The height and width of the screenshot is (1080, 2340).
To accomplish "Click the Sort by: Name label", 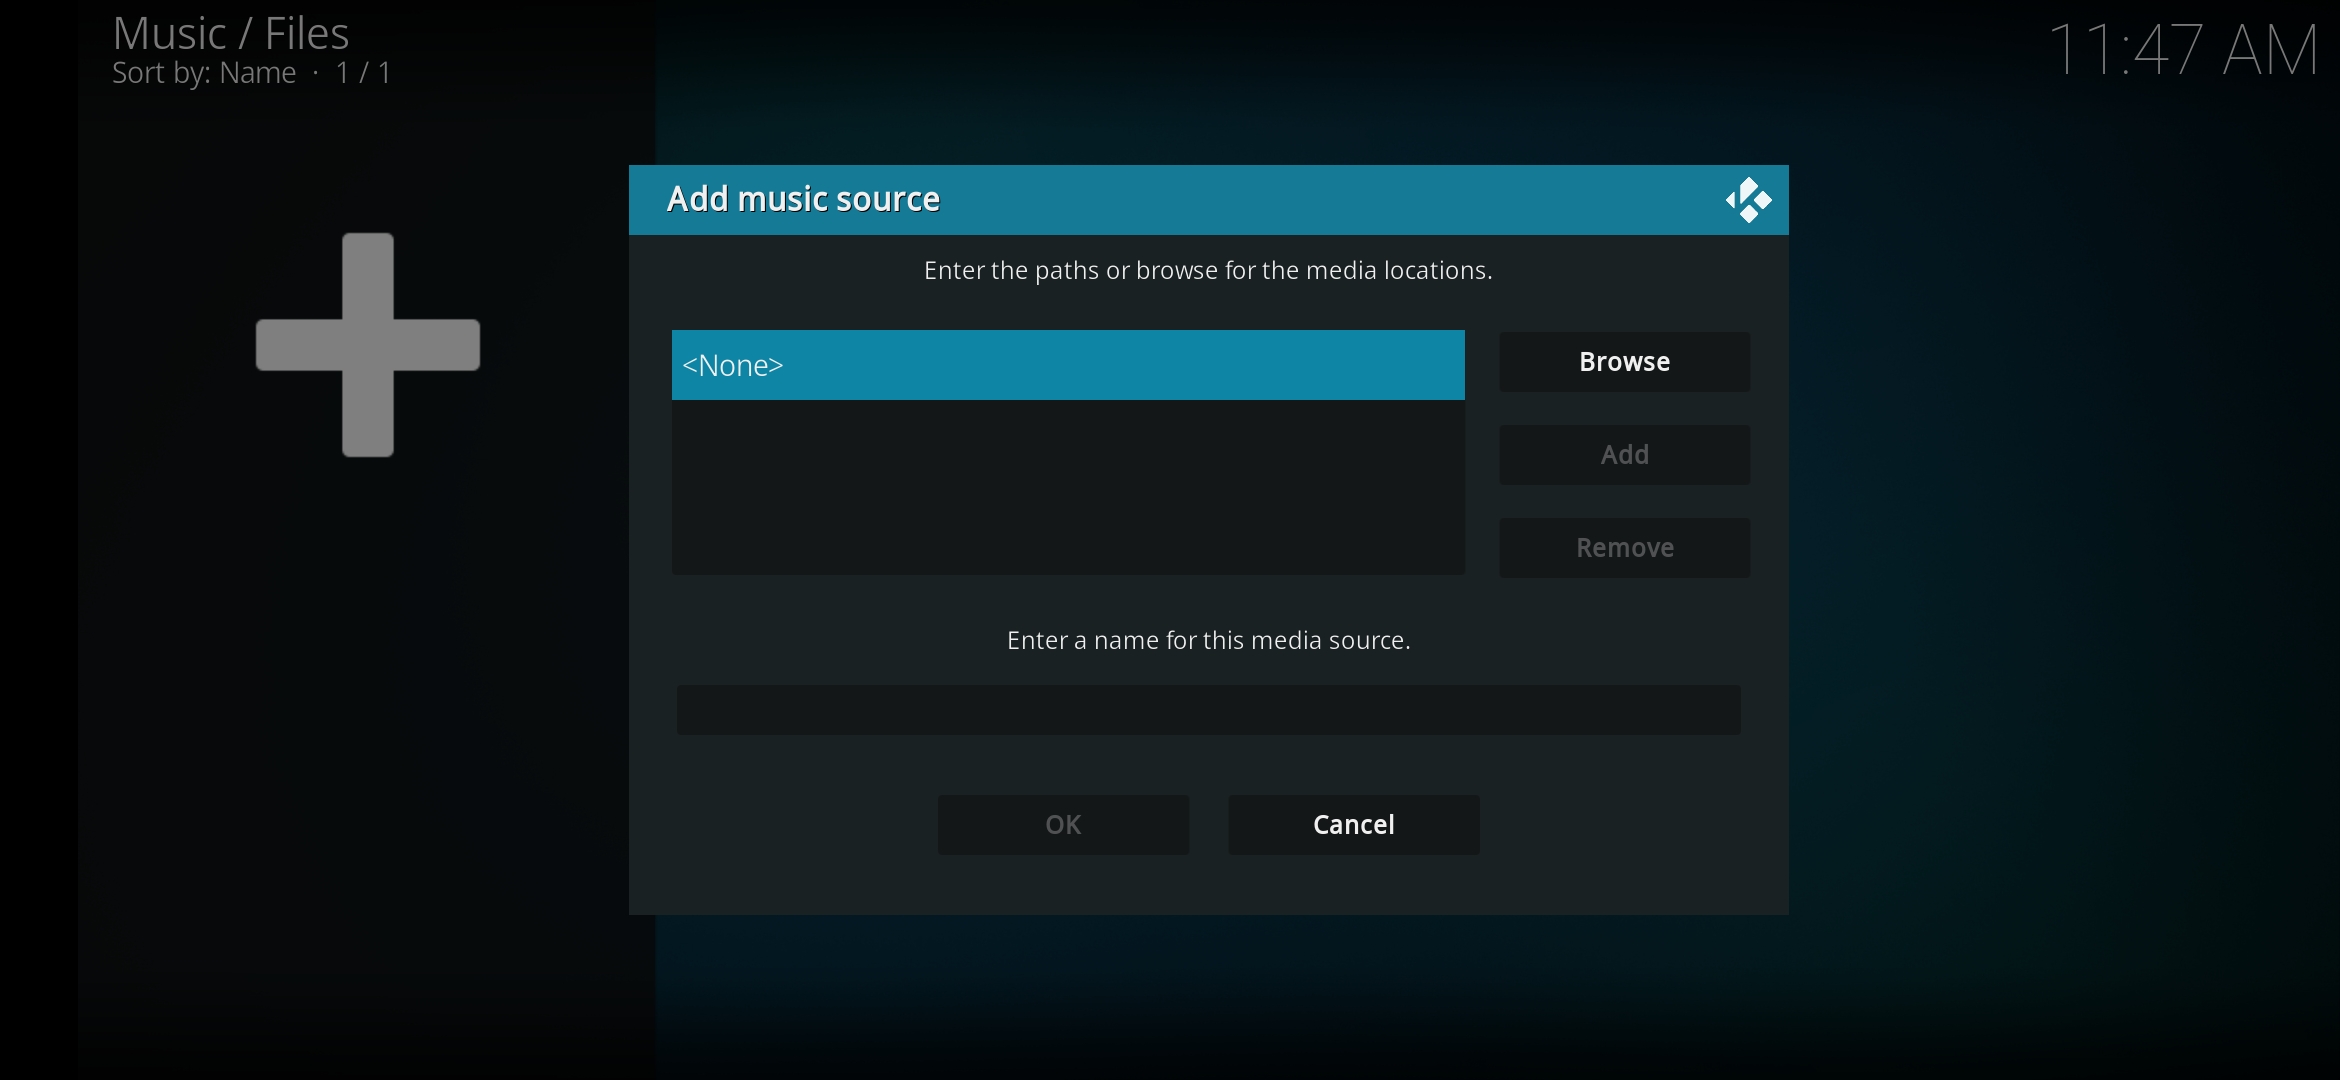I will (x=204, y=73).
